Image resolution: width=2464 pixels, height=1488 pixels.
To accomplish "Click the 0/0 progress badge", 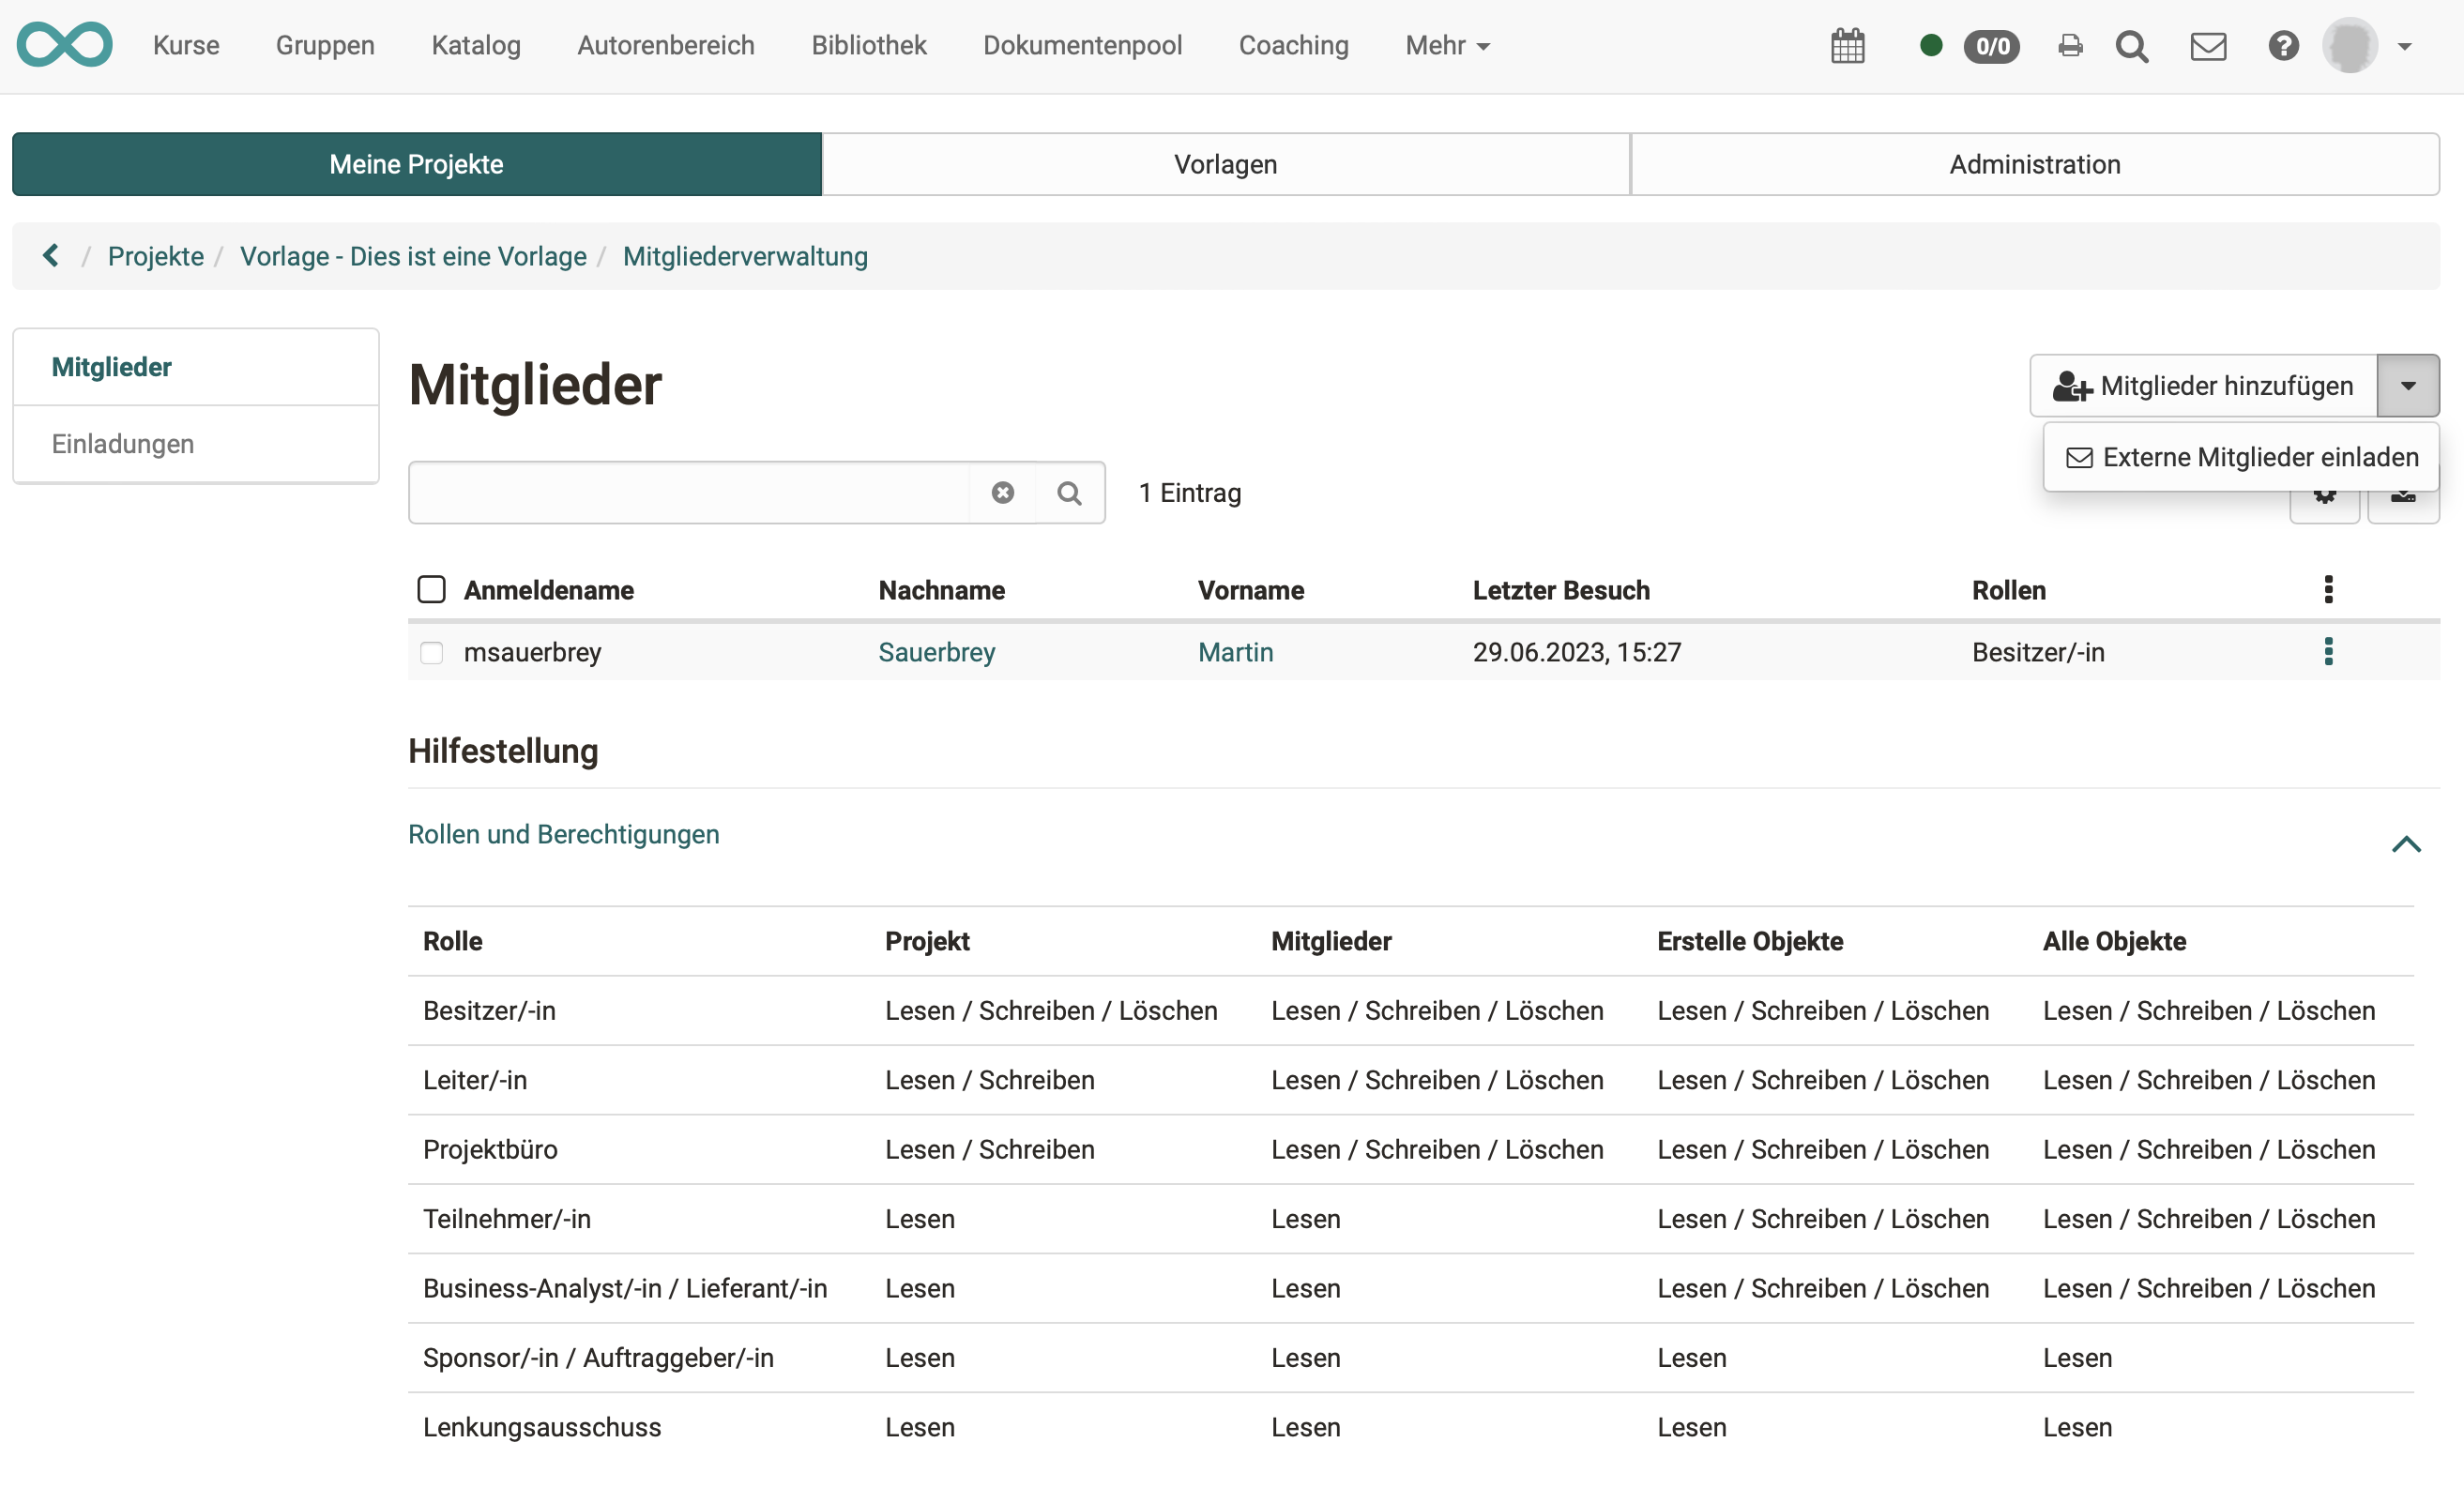I will (x=1992, y=46).
